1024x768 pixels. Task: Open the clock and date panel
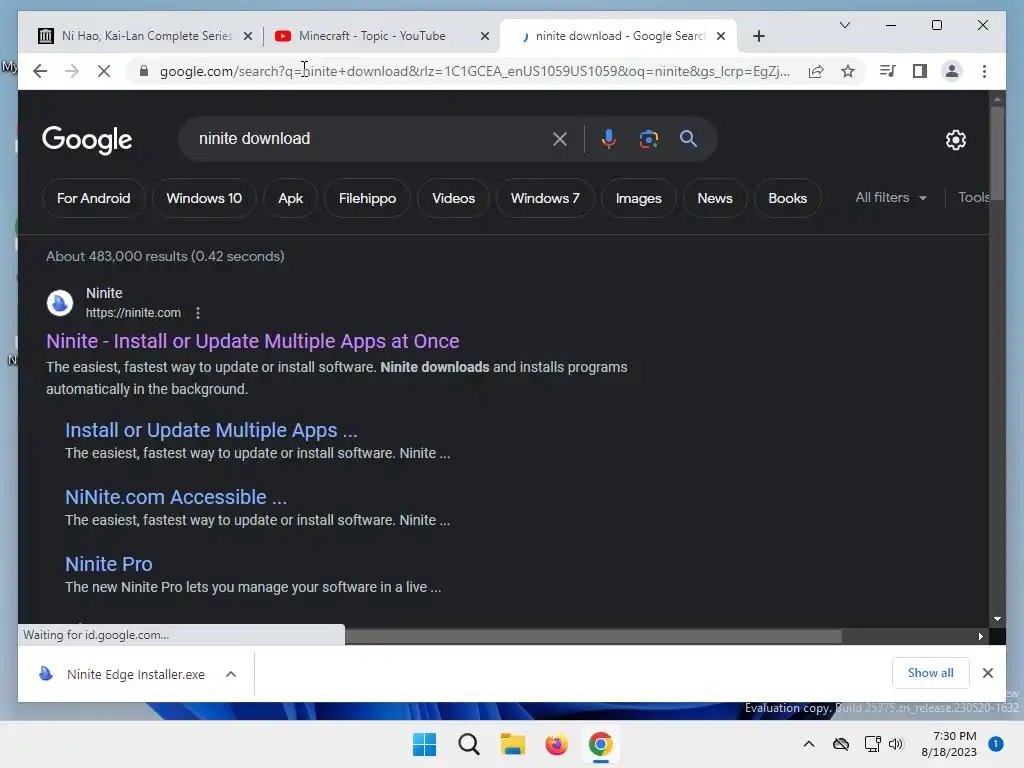(x=949, y=744)
